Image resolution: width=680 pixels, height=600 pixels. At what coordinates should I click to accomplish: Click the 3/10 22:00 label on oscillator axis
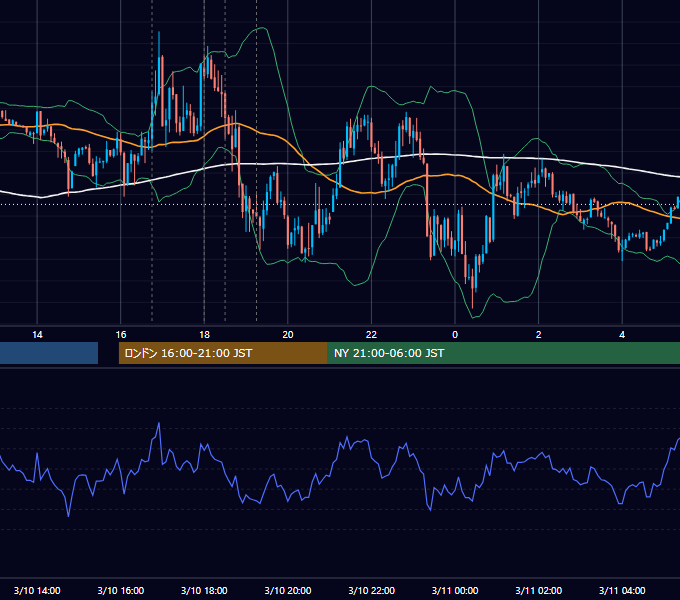(372, 590)
